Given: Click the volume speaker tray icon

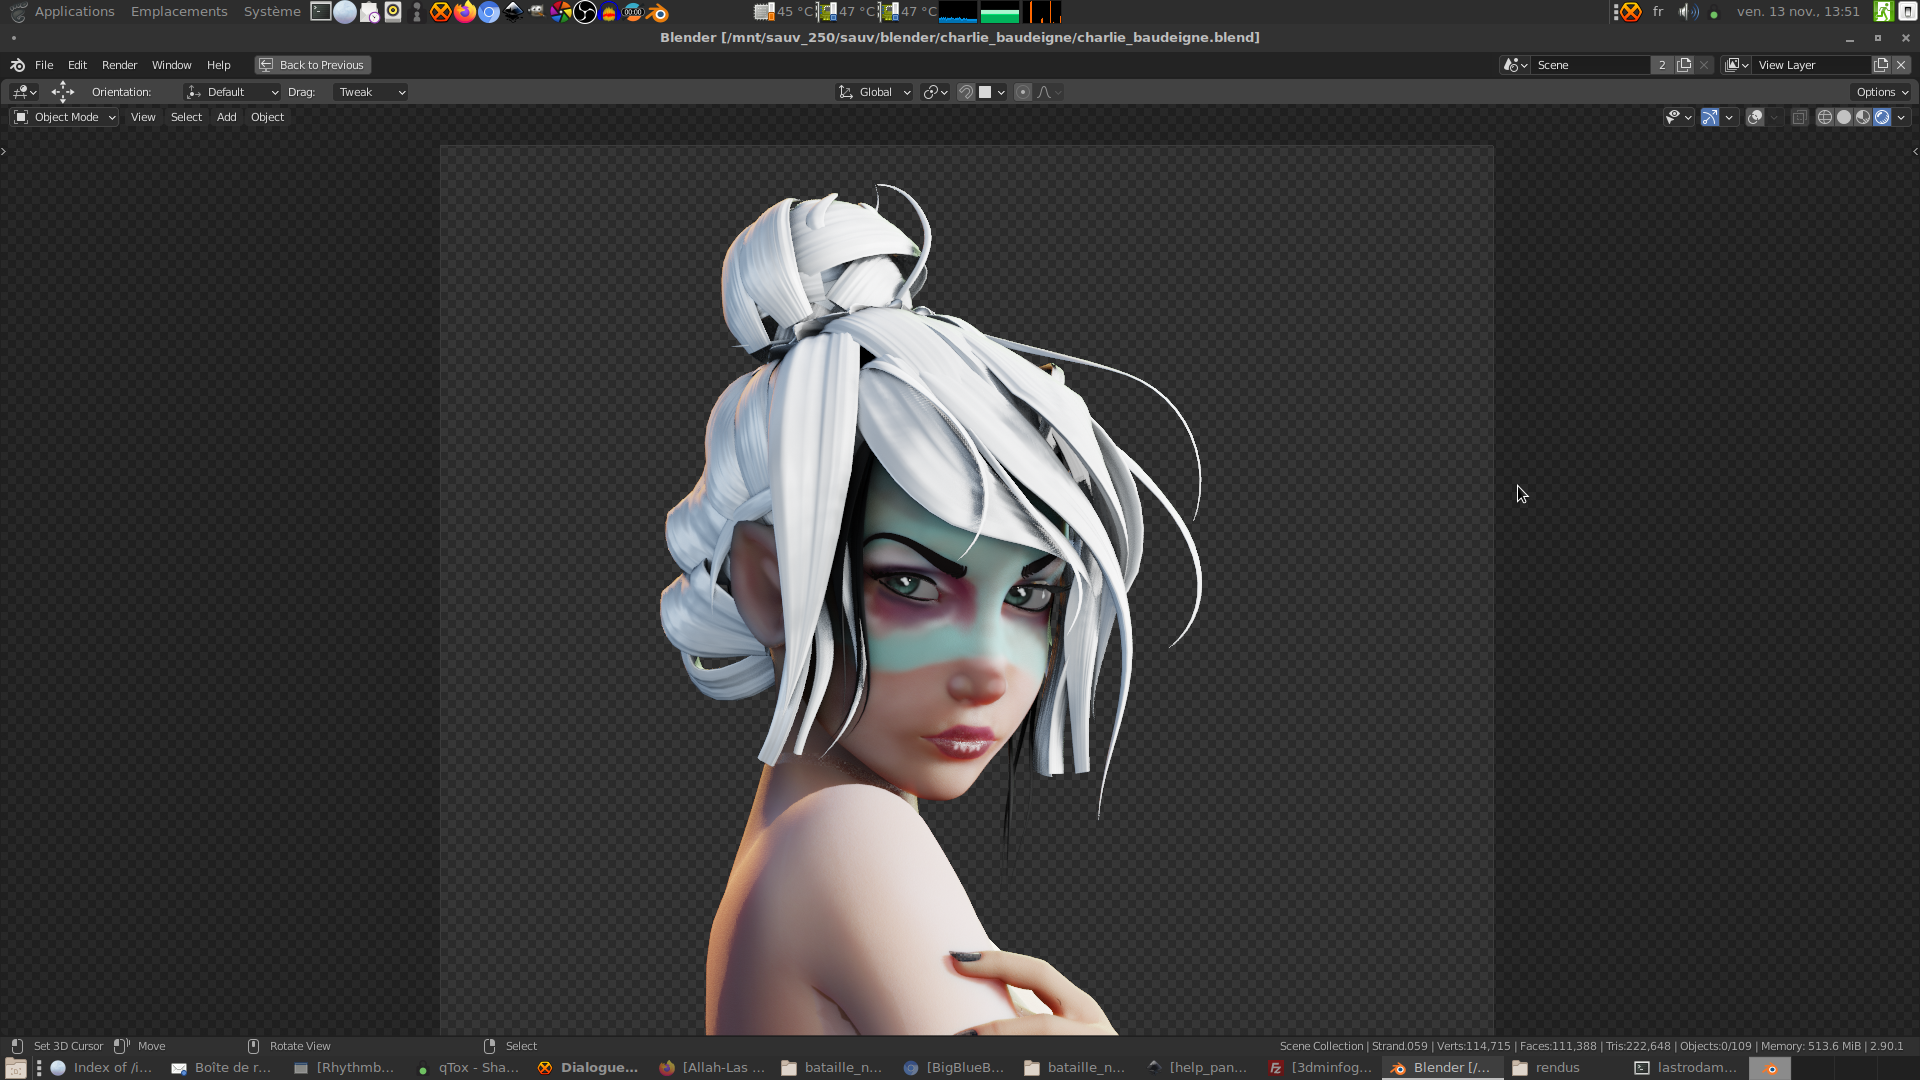Looking at the screenshot, I should pyautogui.click(x=1688, y=12).
